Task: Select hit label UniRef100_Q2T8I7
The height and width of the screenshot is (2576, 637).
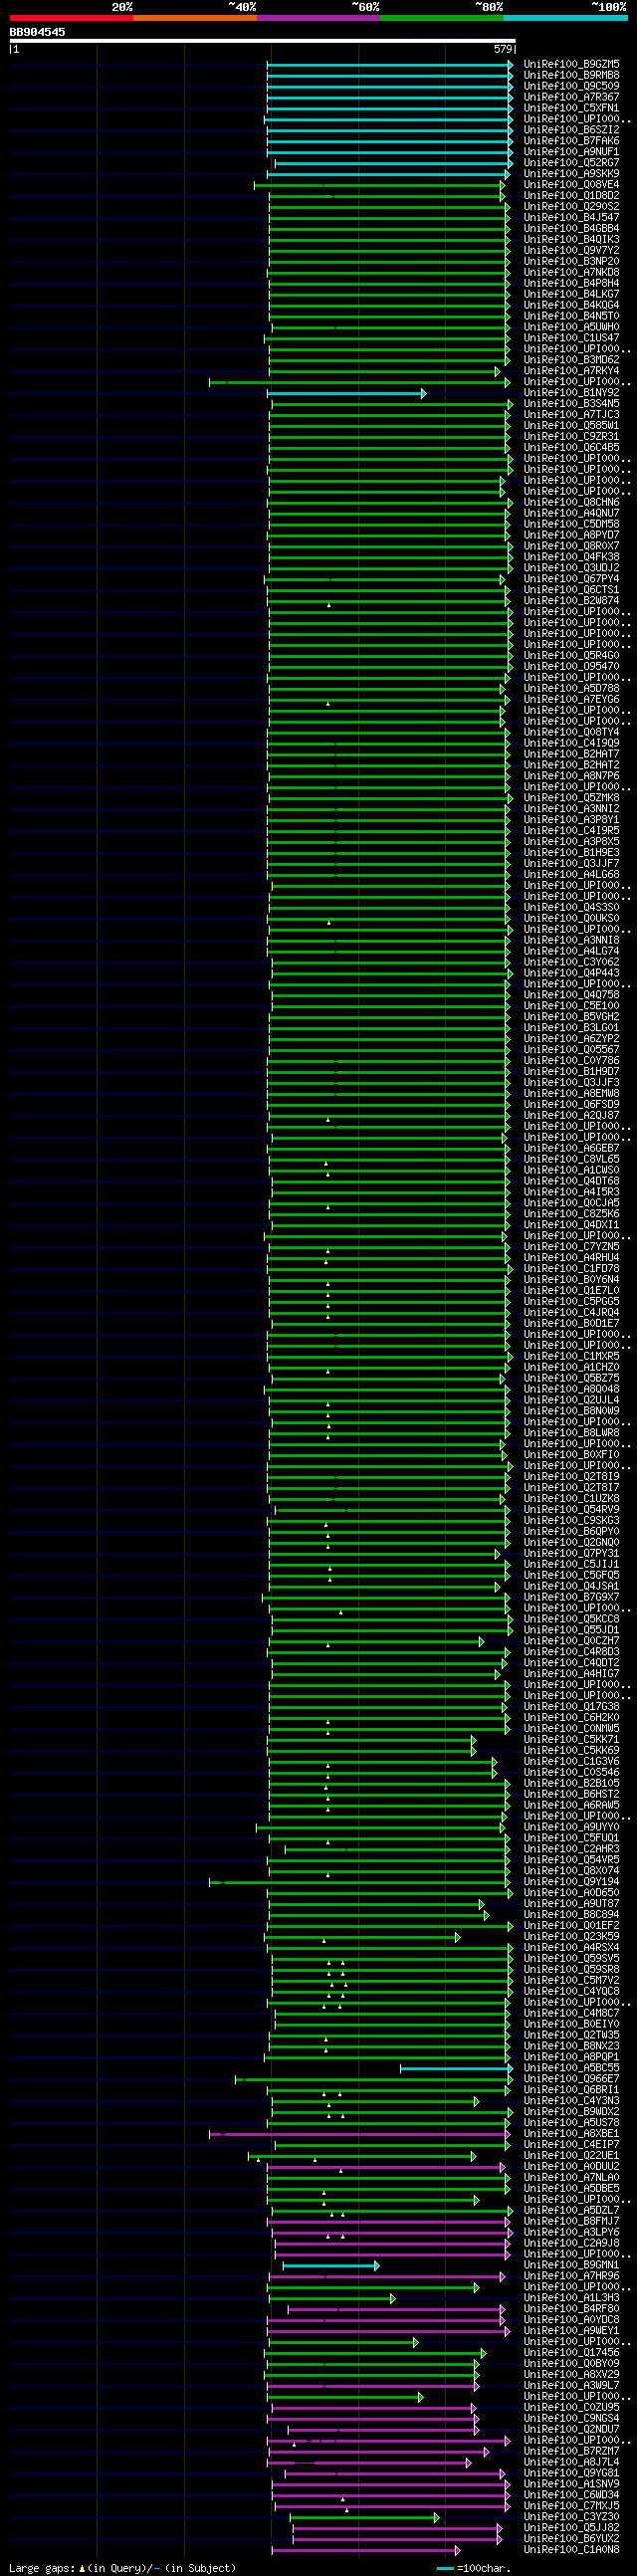Action: (571, 1488)
